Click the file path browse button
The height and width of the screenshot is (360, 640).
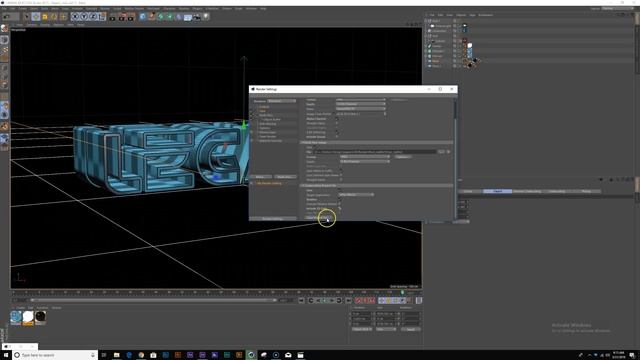441,152
